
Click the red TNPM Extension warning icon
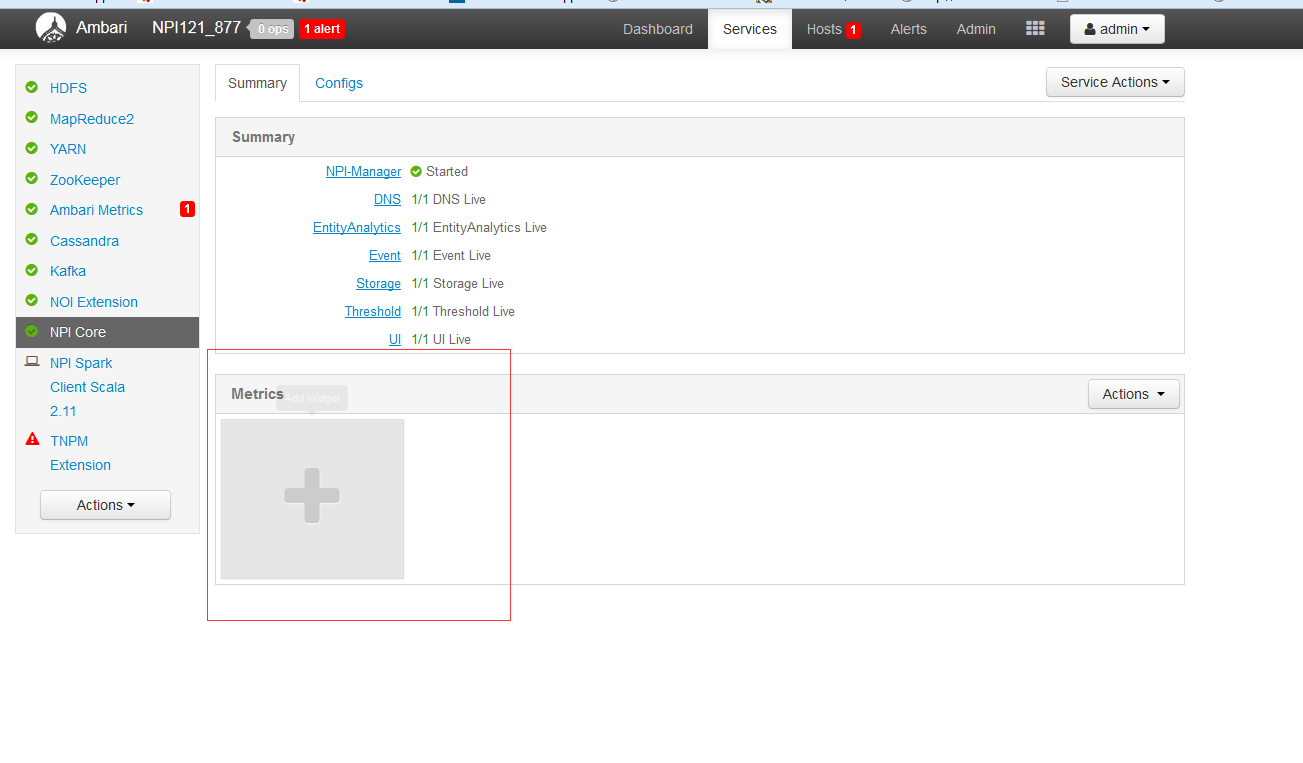point(32,440)
